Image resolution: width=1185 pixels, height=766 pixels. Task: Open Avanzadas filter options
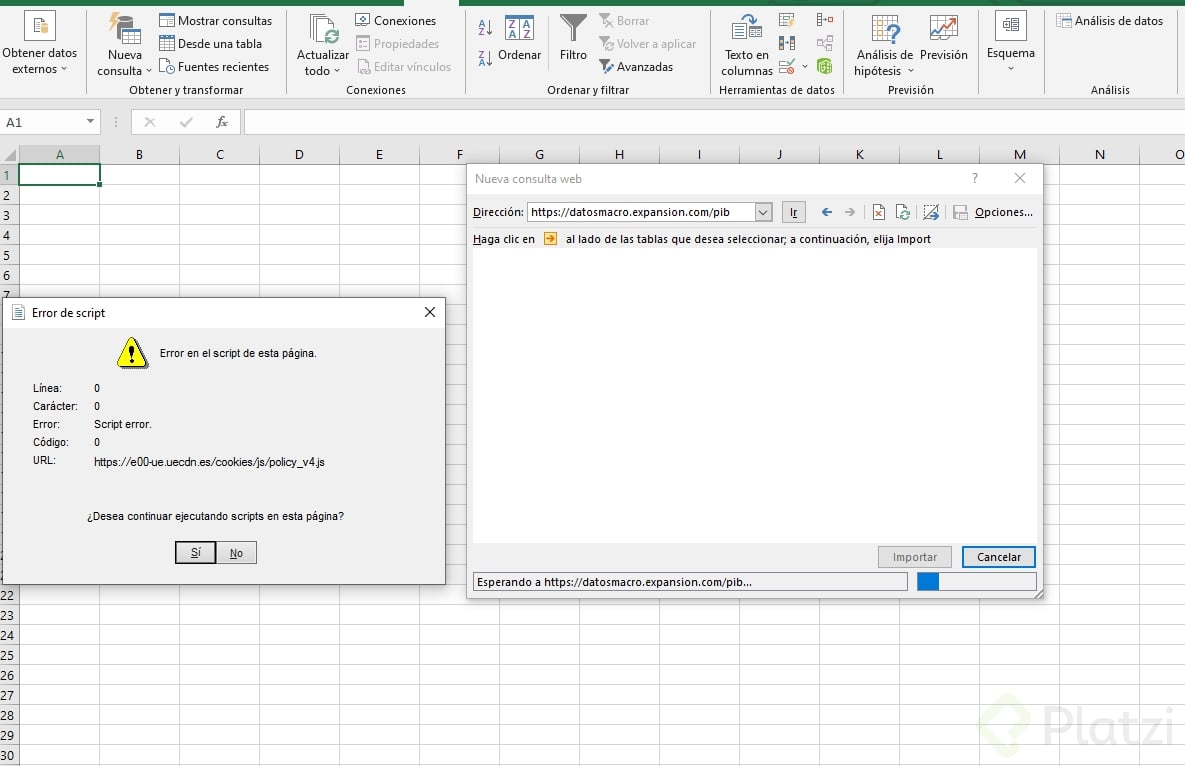point(636,66)
